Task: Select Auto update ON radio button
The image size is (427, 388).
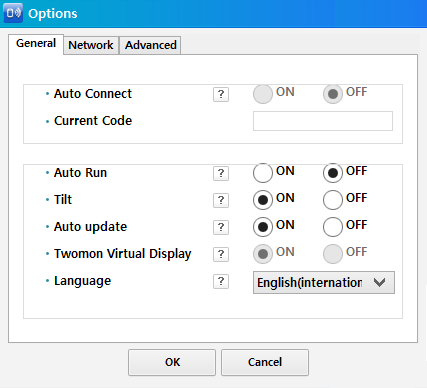Action: (263, 227)
